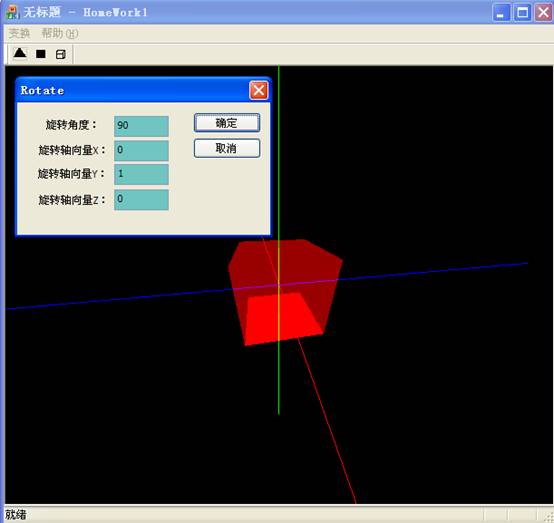The width and height of the screenshot is (554, 523).
Task: Click the 旋转轴向量Y input field
Action: 141,174
